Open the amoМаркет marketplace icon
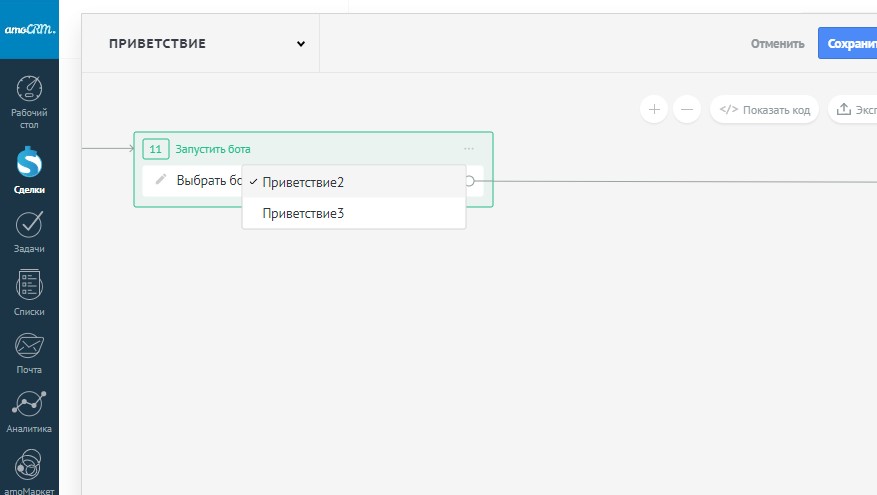877x495 pixels. coord(29,465)
